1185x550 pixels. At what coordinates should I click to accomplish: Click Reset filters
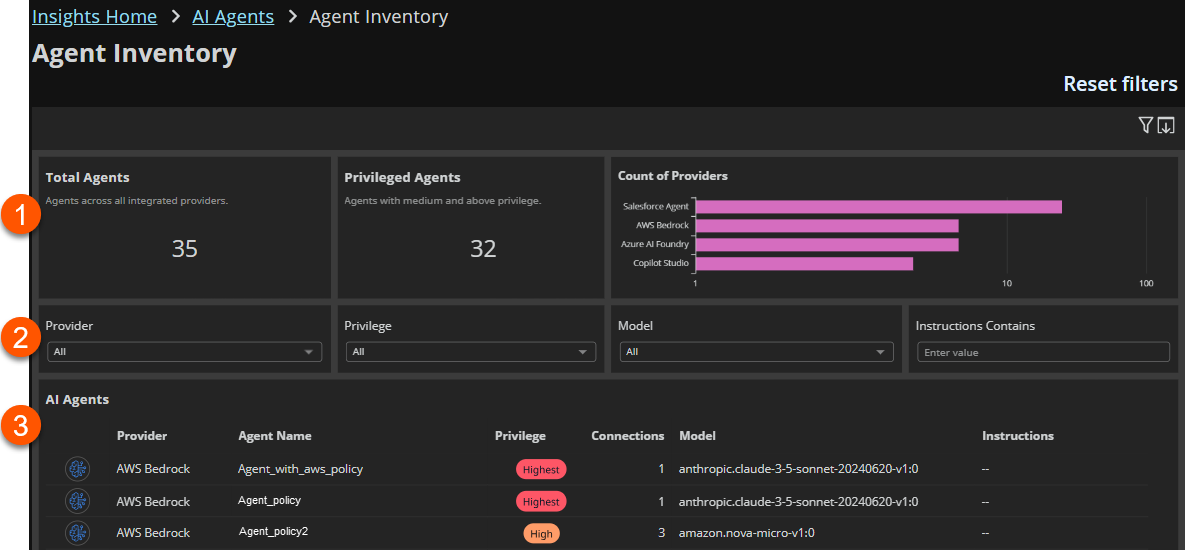pyautogui.click(x=1120, y=84)
